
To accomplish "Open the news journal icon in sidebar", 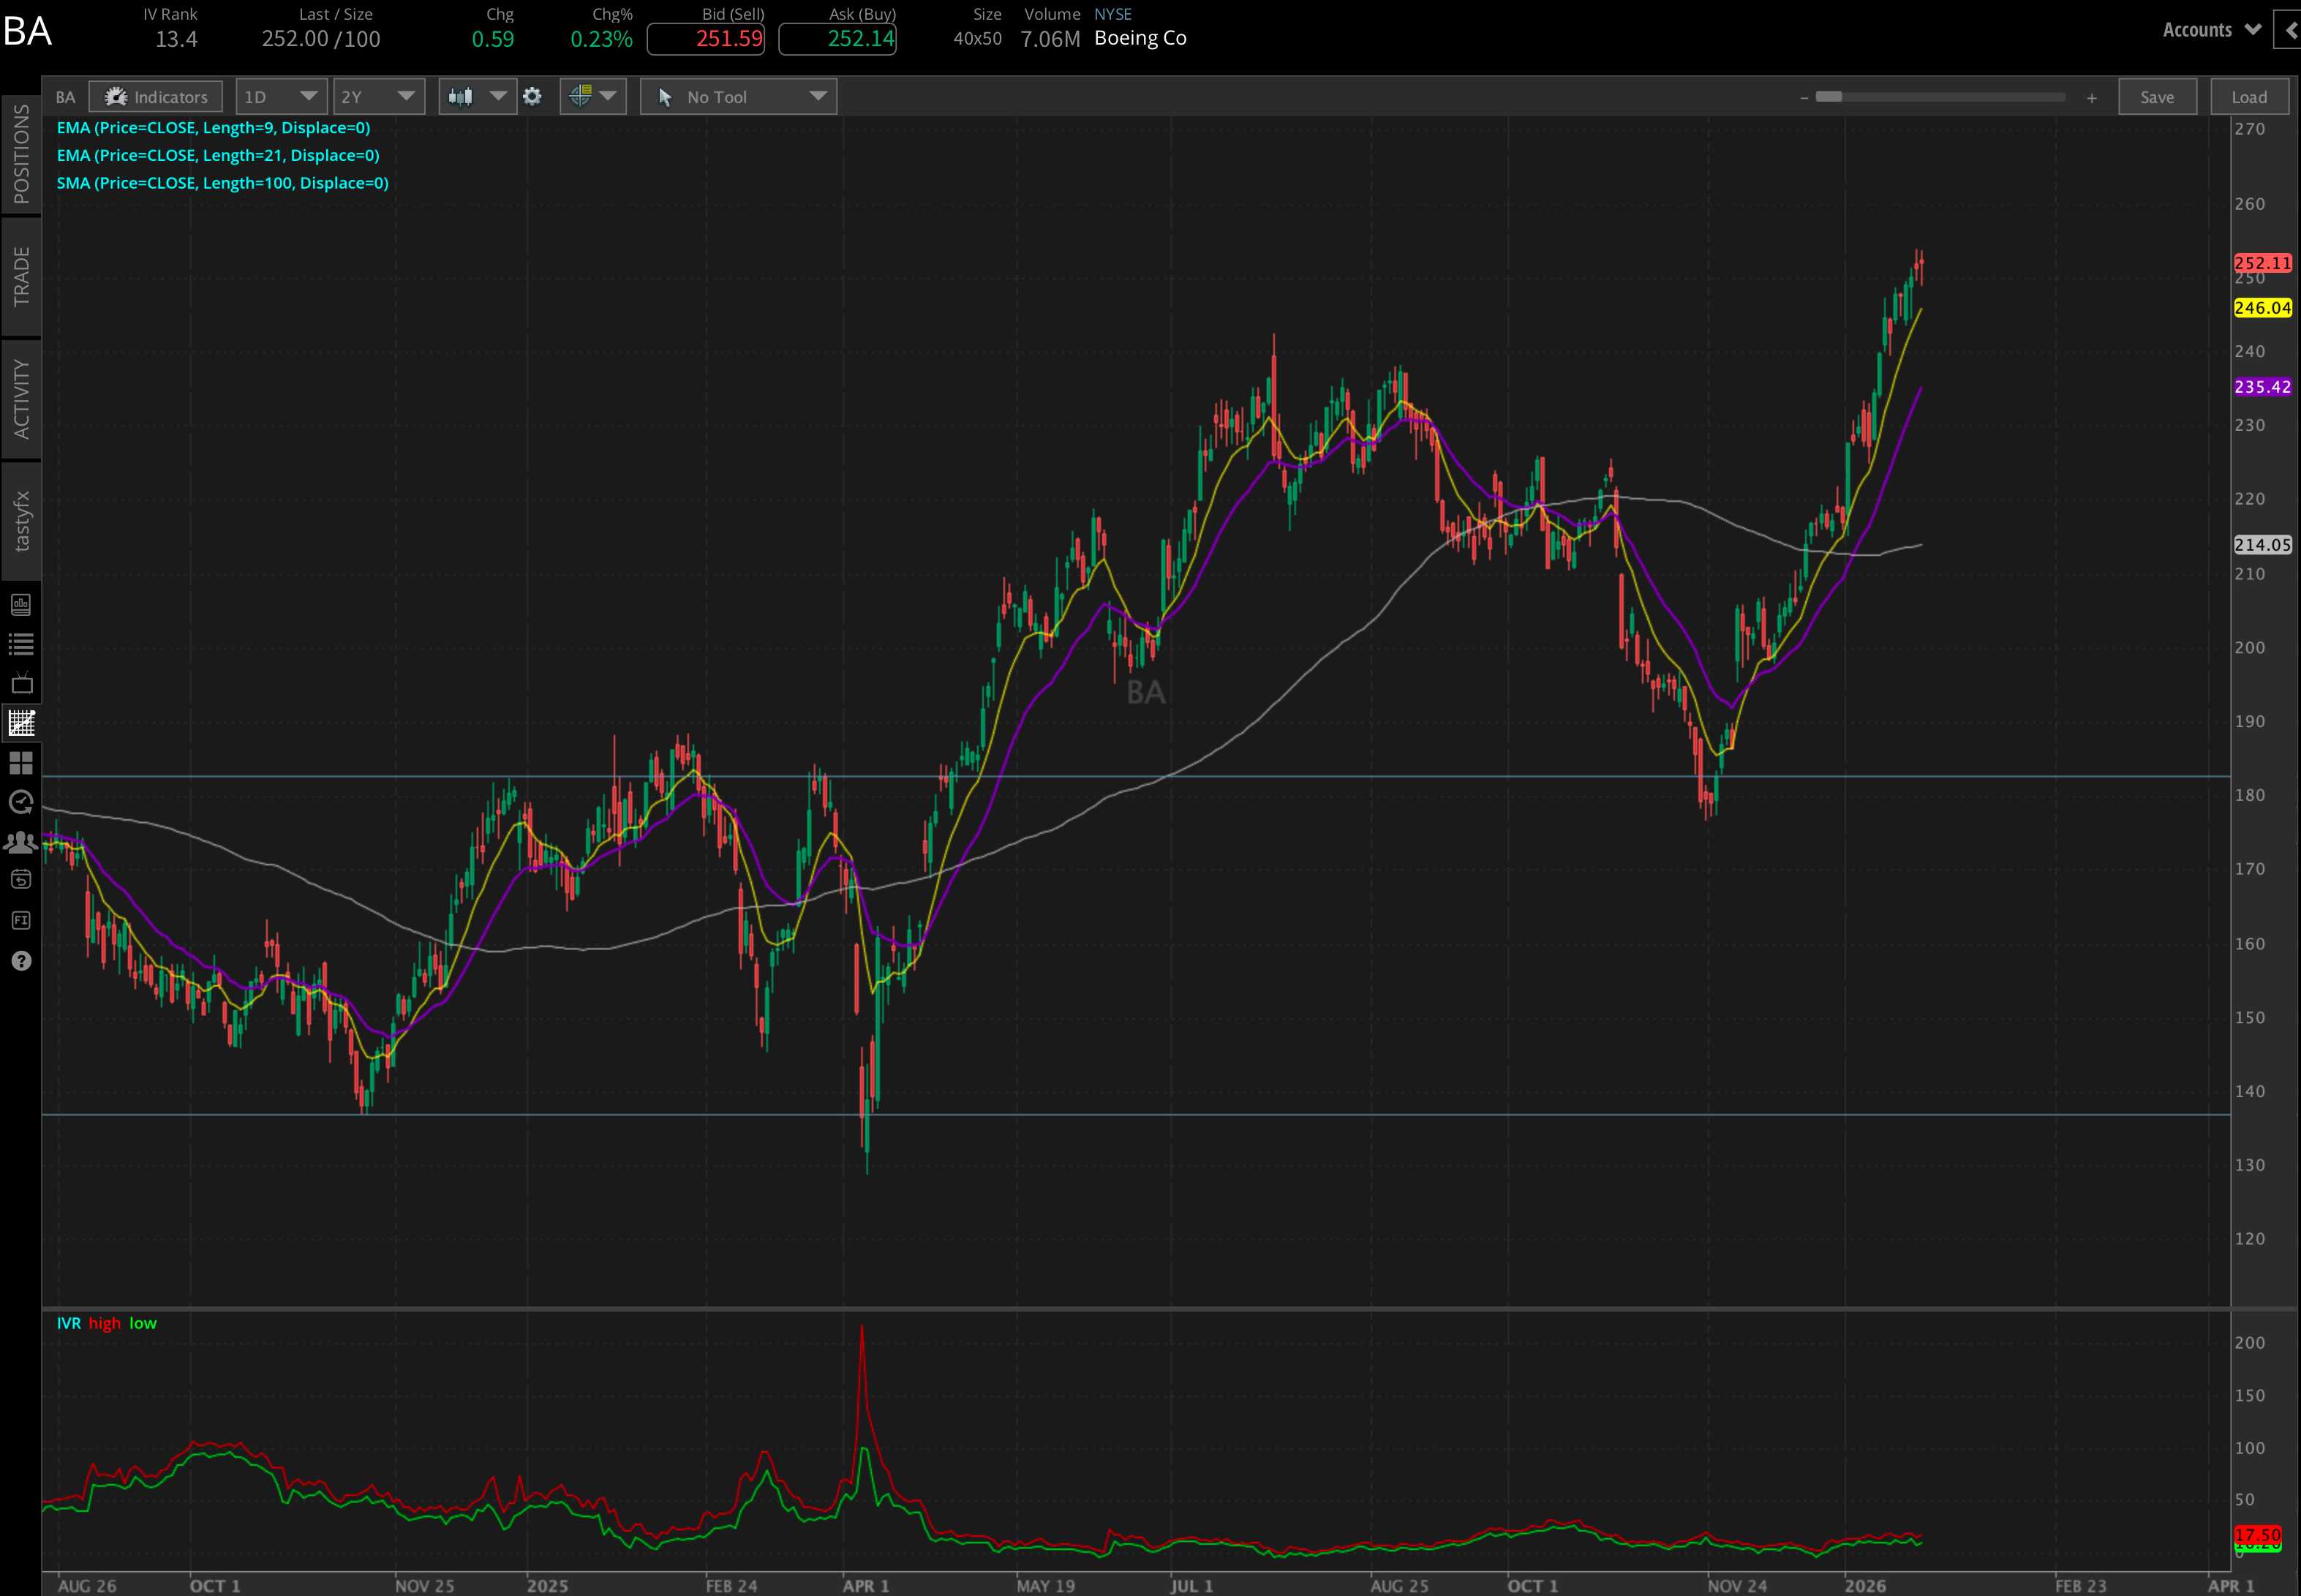I will click(x=21, y=604).
